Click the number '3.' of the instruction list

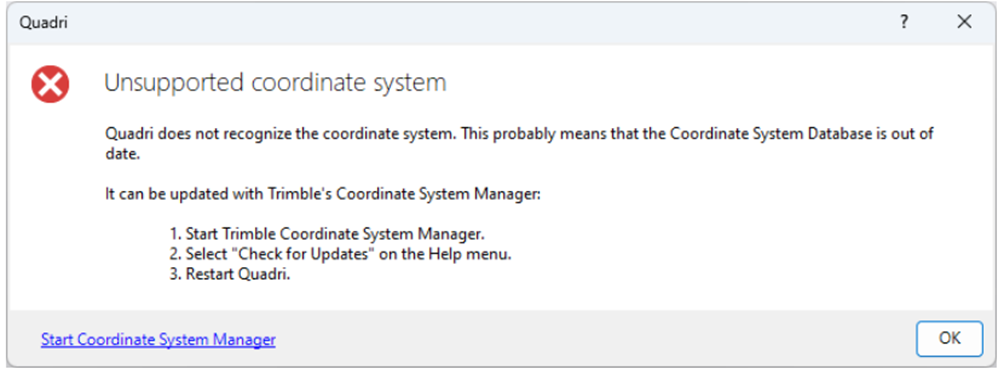[175, 275]
